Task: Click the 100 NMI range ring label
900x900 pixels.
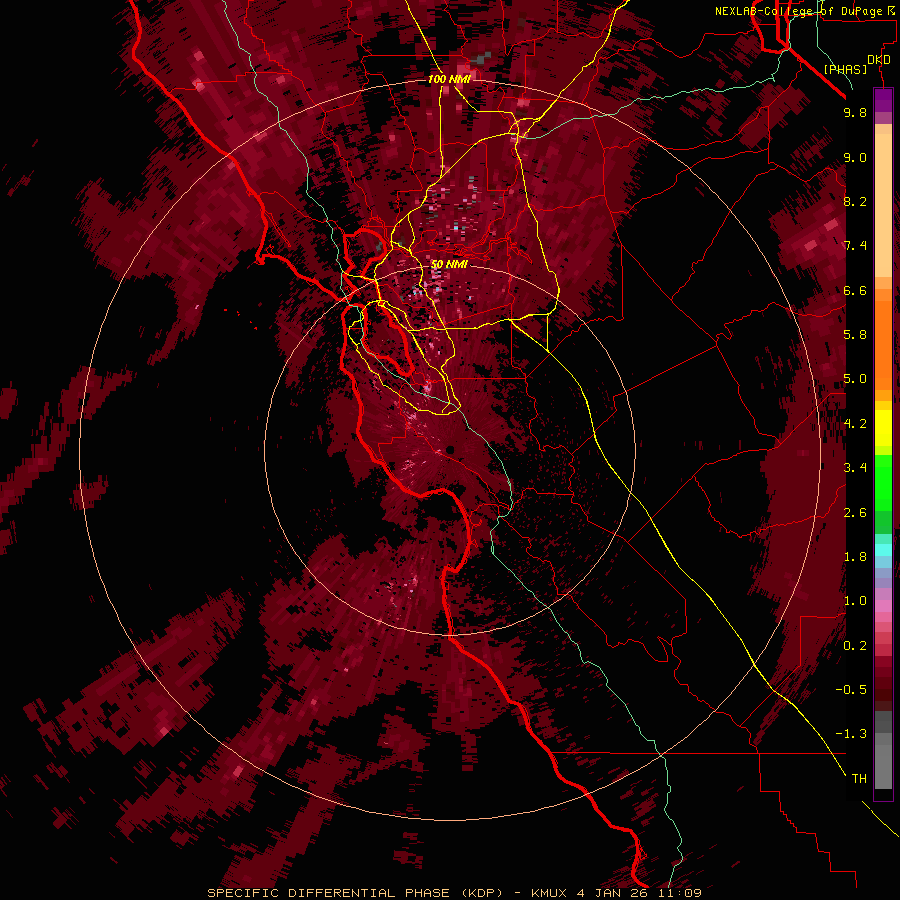Action: click(449, 79)
